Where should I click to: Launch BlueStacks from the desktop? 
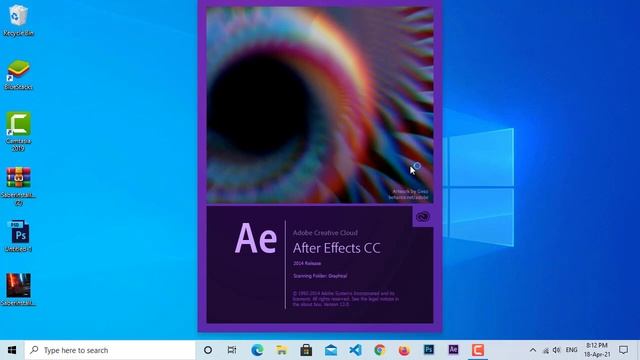coord(18,75)
